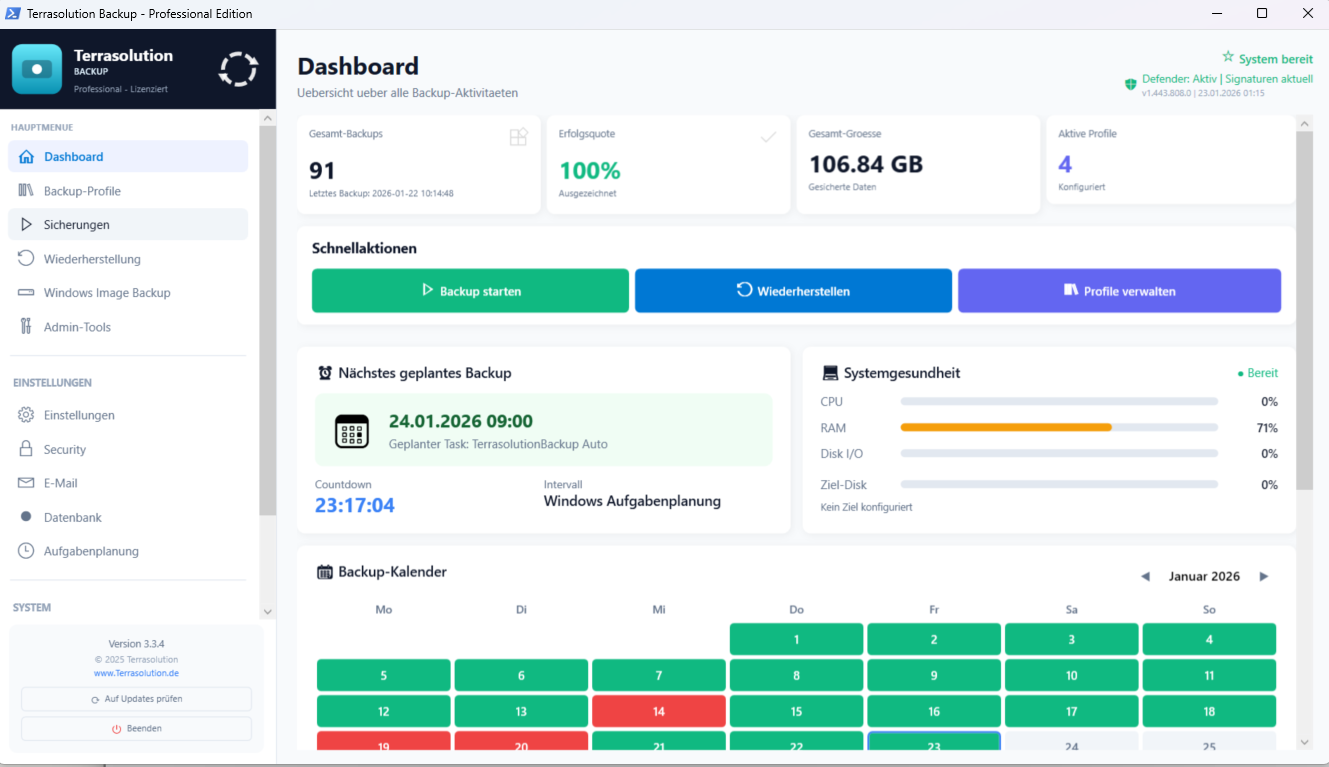Show previous month in Backup-Kalender
1329x767 pixels.
[x=1146, y=577]
